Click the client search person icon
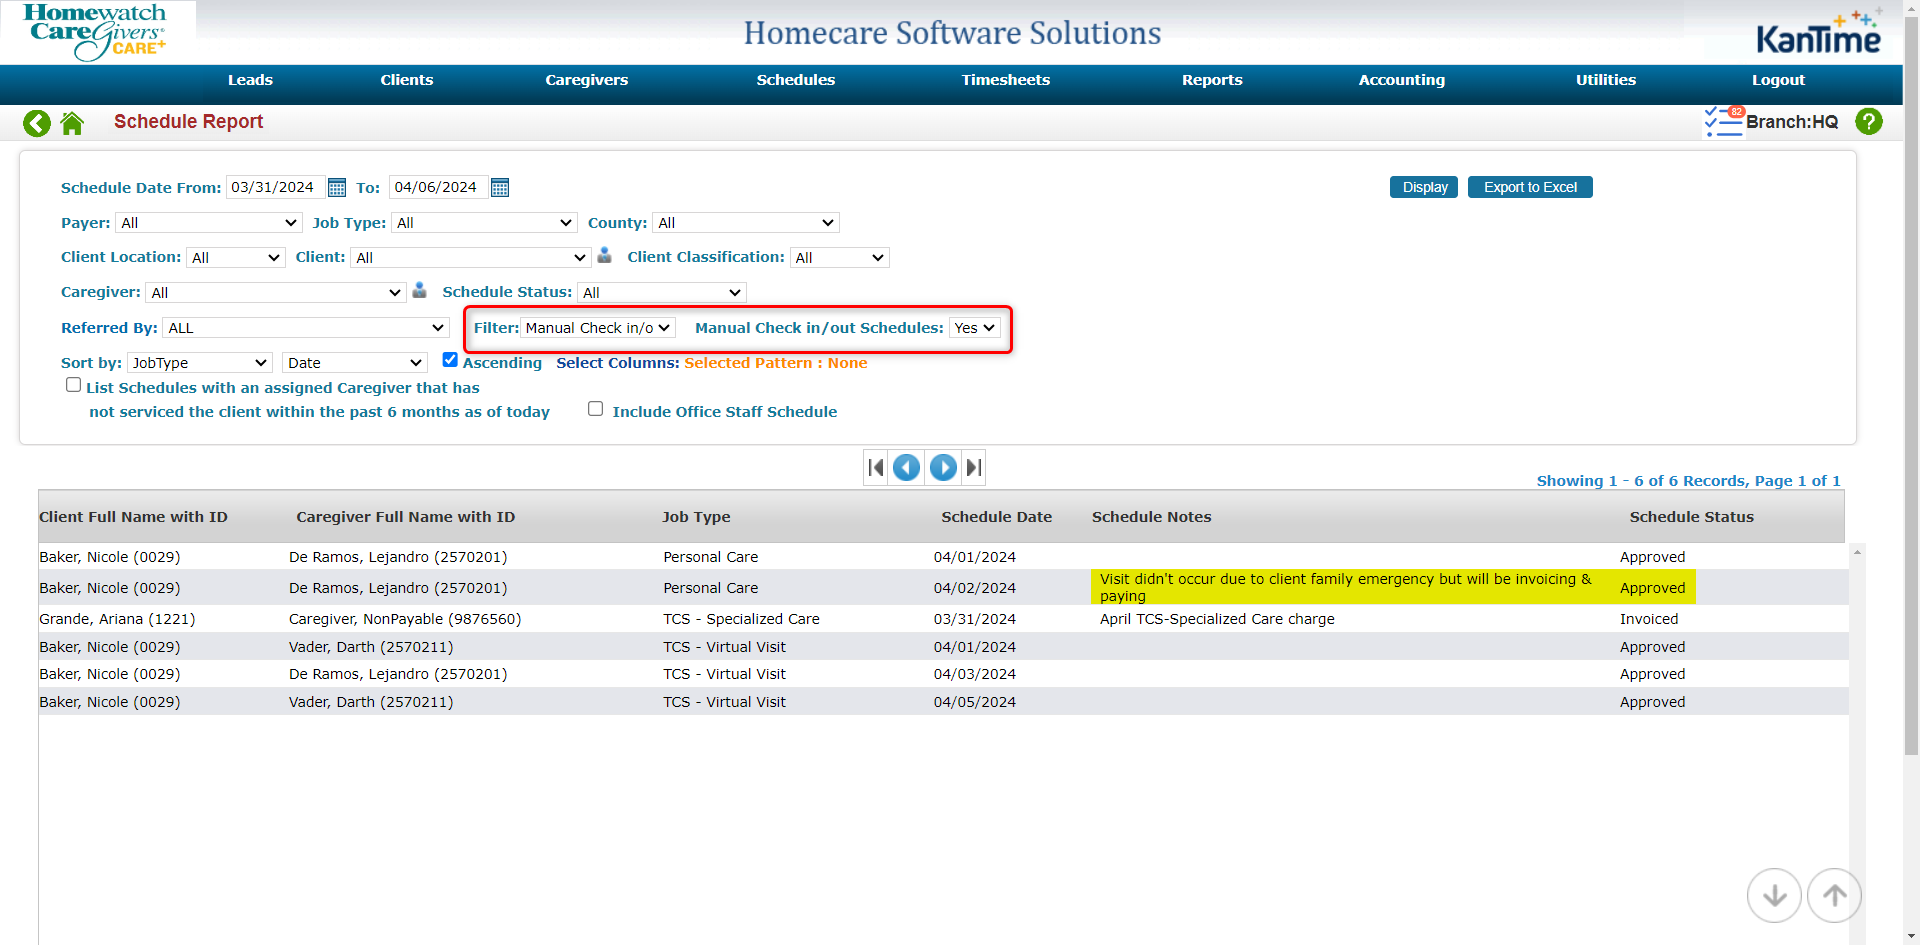 point(604,256)
